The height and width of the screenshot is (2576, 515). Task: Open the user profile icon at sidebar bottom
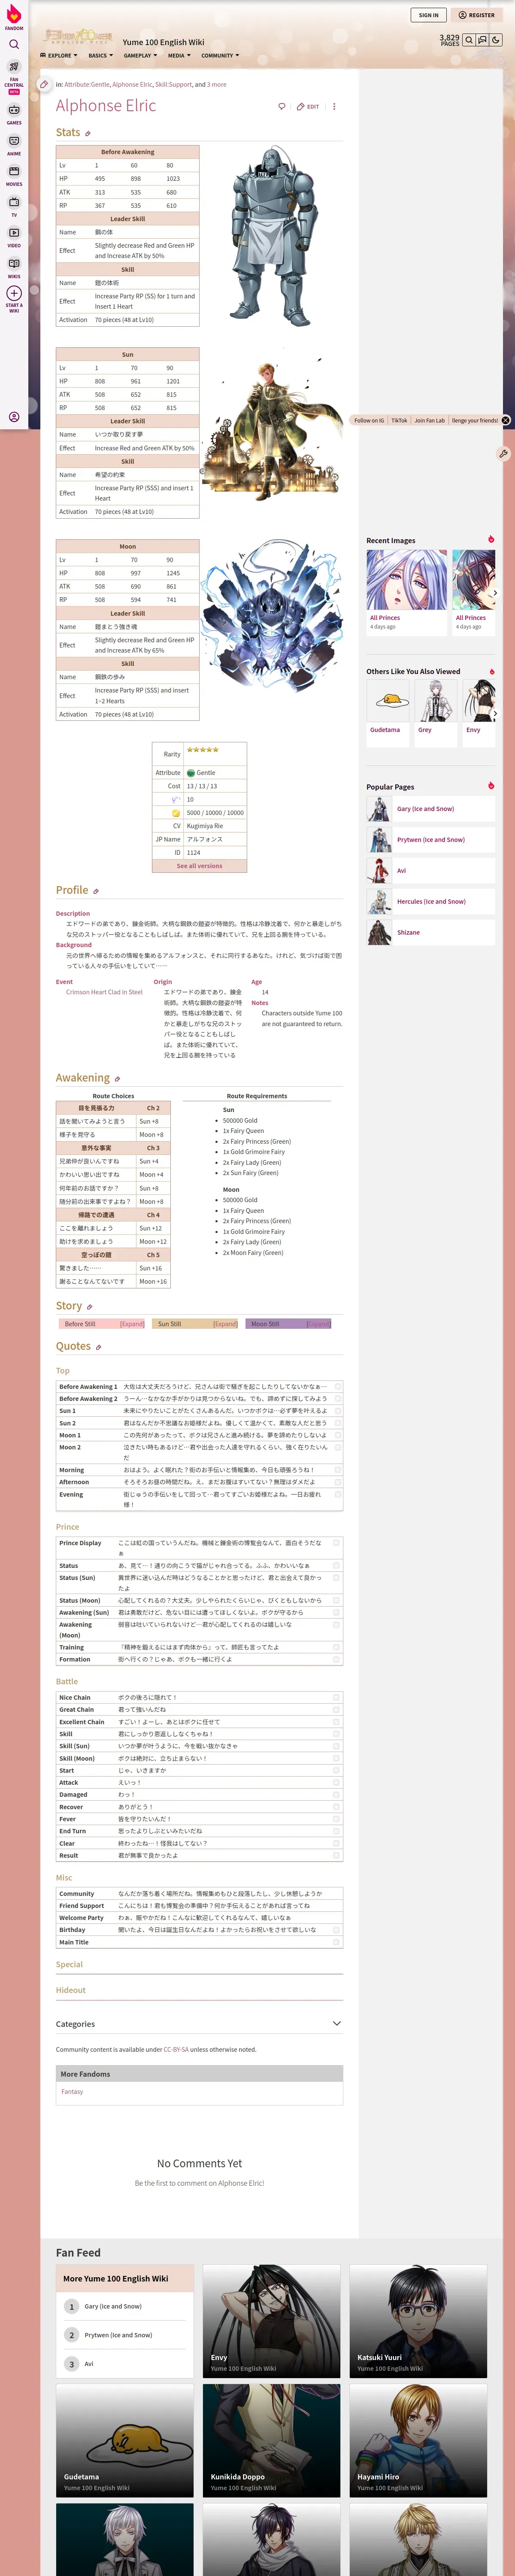click(x=14, y=417)
